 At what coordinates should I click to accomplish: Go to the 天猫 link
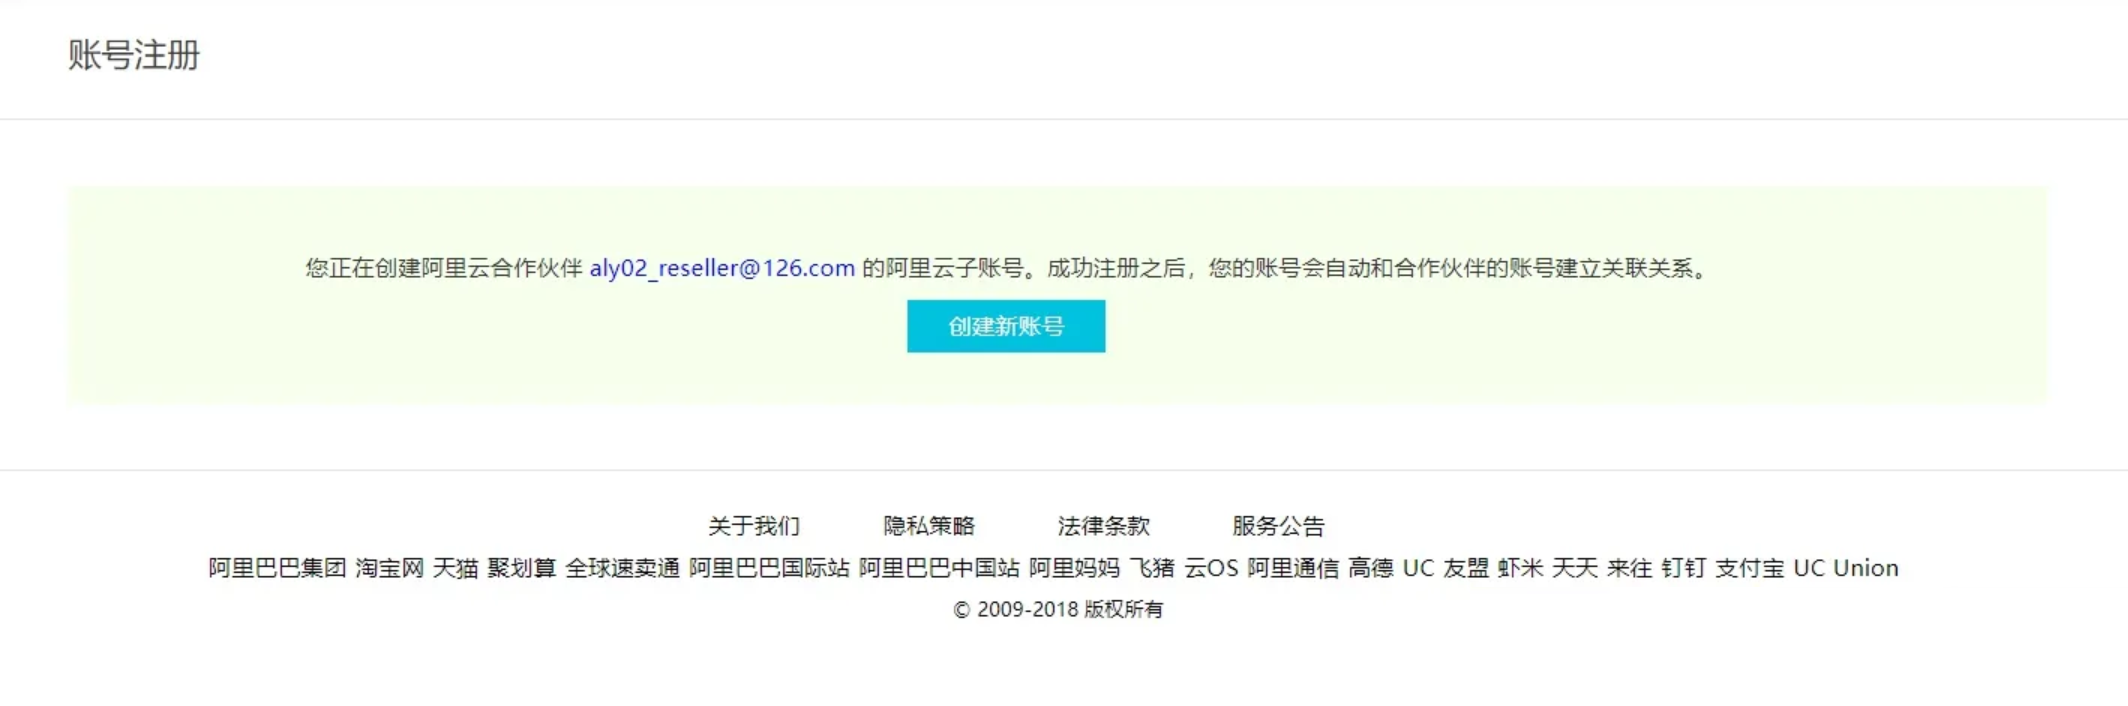[455, 568]
